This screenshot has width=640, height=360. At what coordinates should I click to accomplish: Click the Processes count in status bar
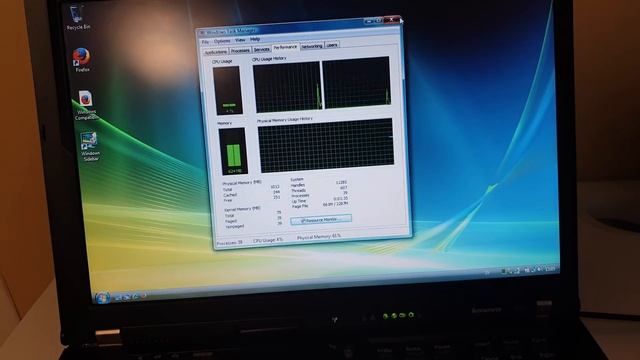coord(229,242)
